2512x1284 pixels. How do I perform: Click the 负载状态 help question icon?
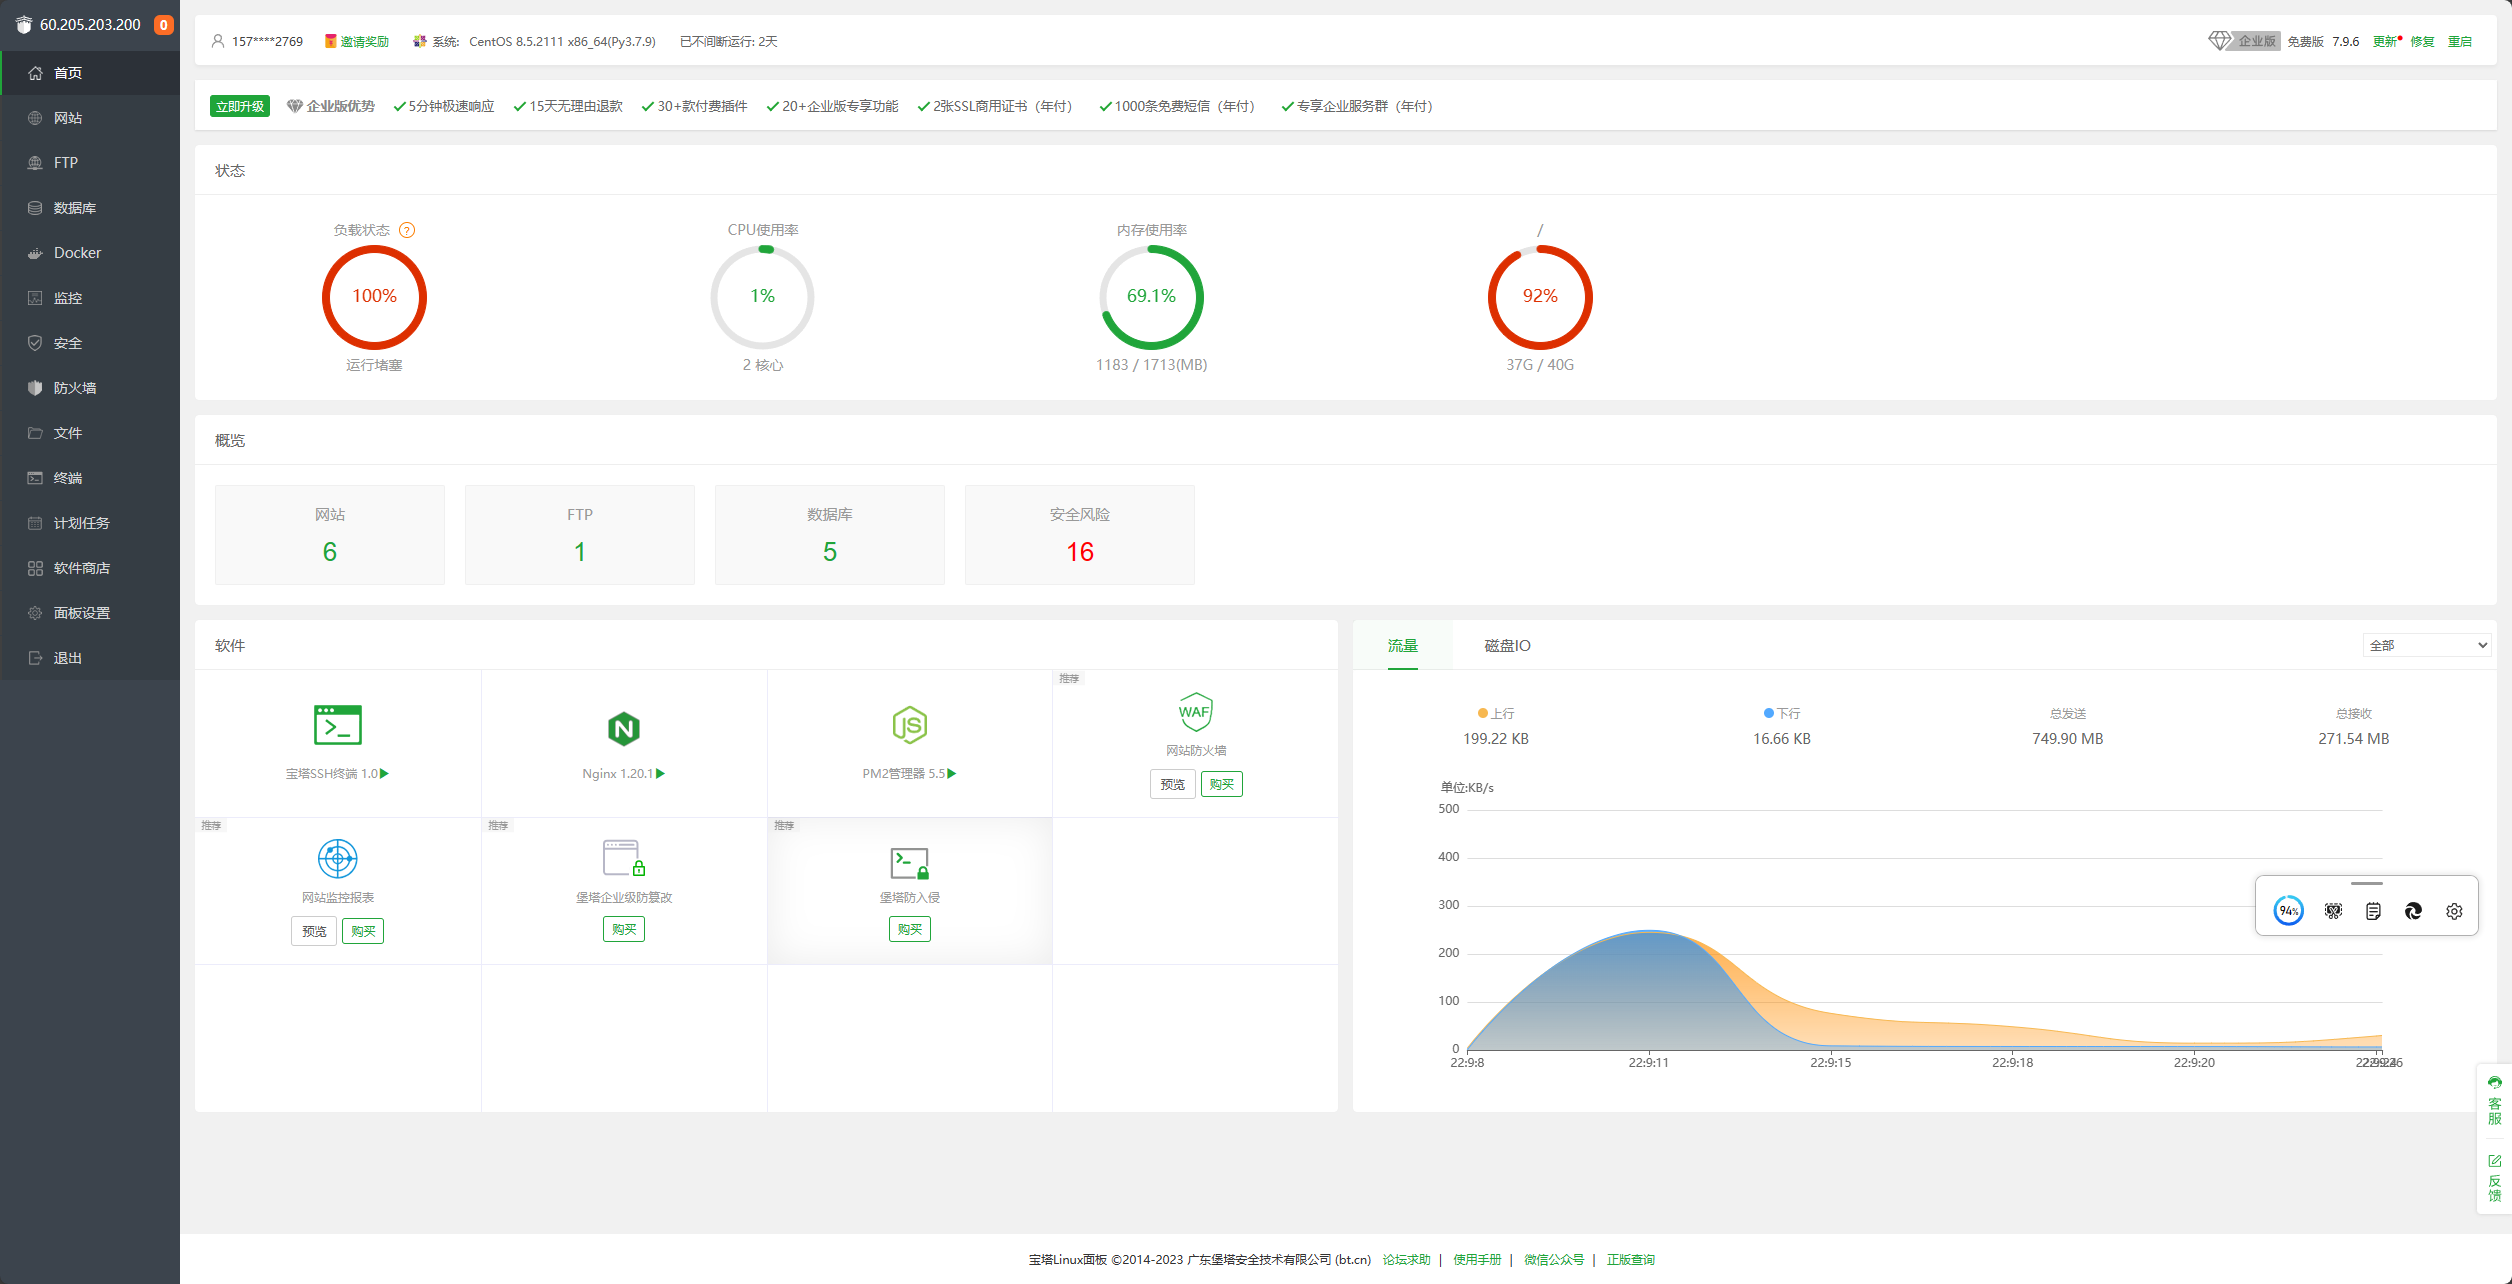pyautogui.click(x=407, y=230)
